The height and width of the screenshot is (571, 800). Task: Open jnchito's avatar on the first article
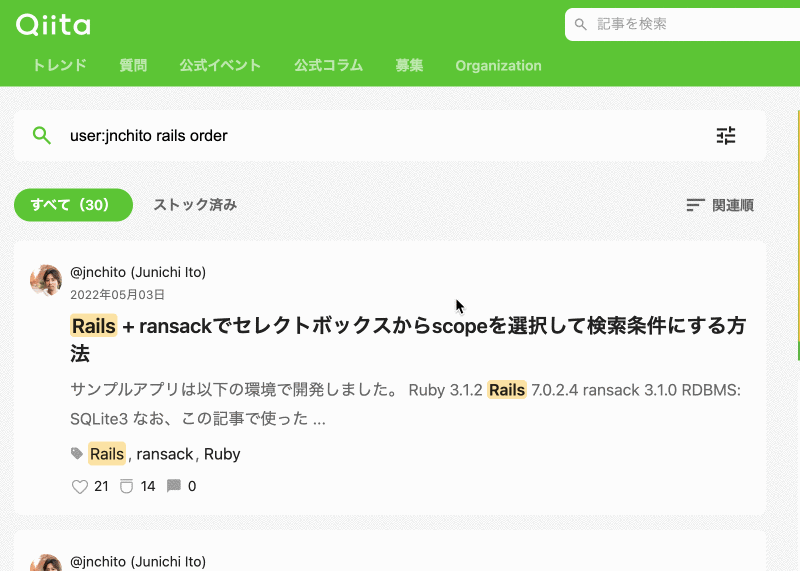pos(46,280)
